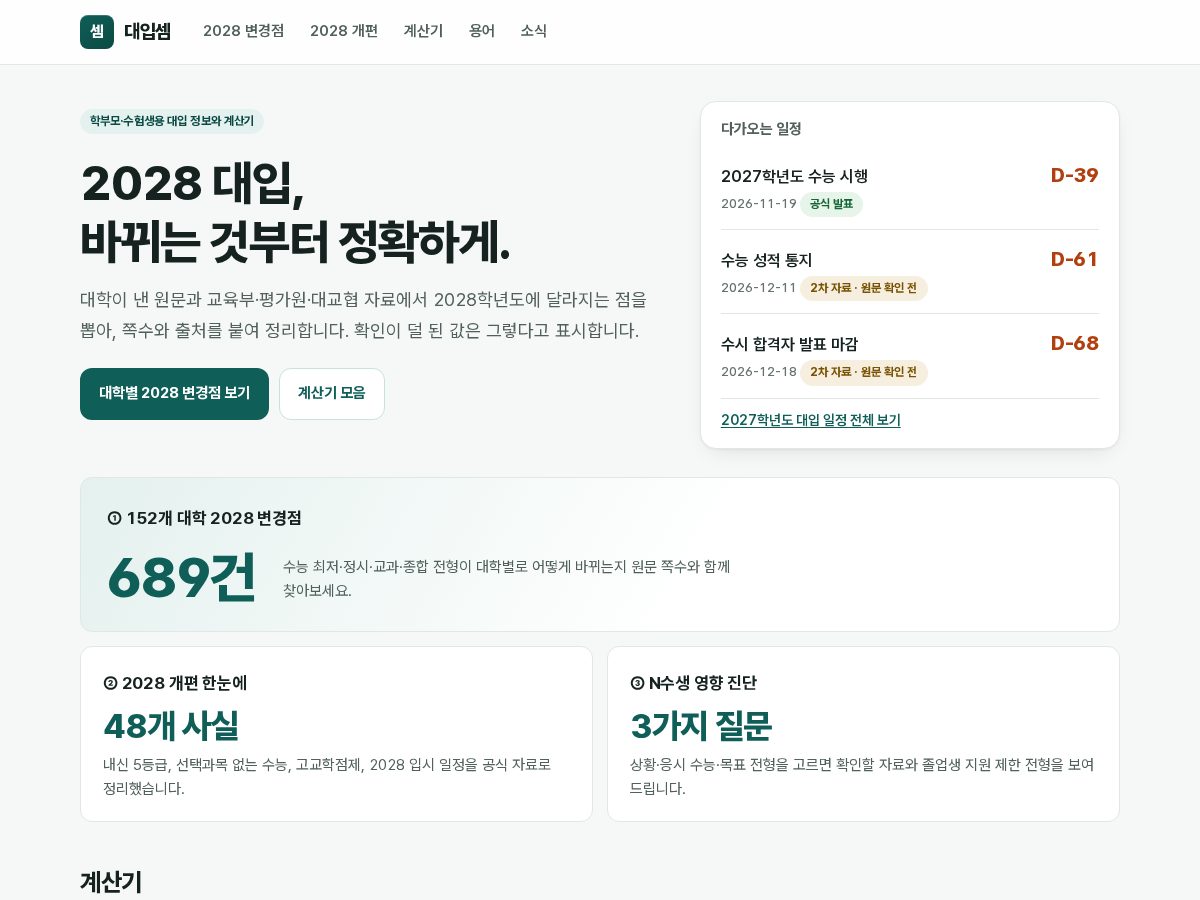
Task: Select the 2027학년도 수능 시행 schedule entry
Action: point(910,188)
